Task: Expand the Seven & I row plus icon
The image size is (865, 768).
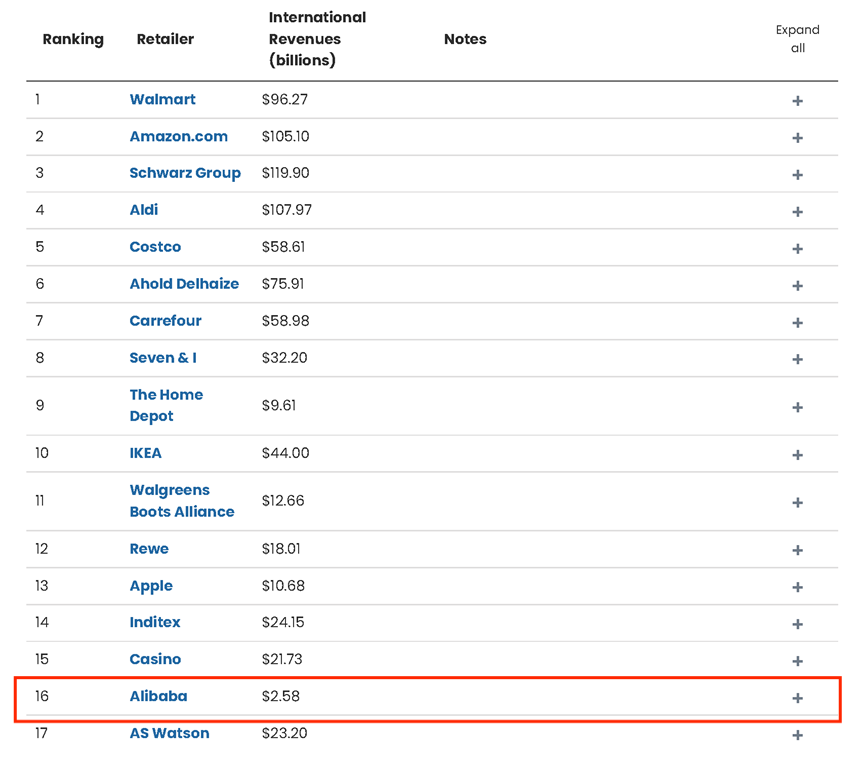Action: pyautogui.click(x=797, y=359)
